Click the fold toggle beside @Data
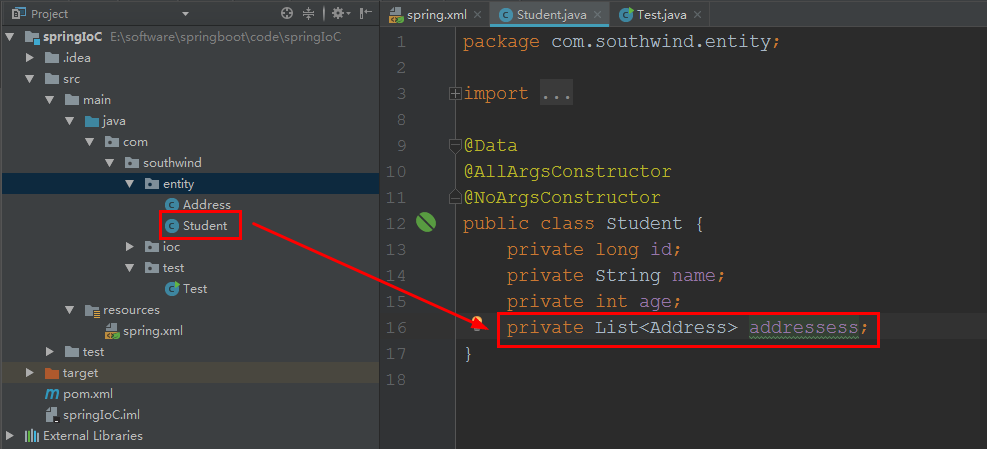Viewport: 987px width, 449px height. (454, 146)
